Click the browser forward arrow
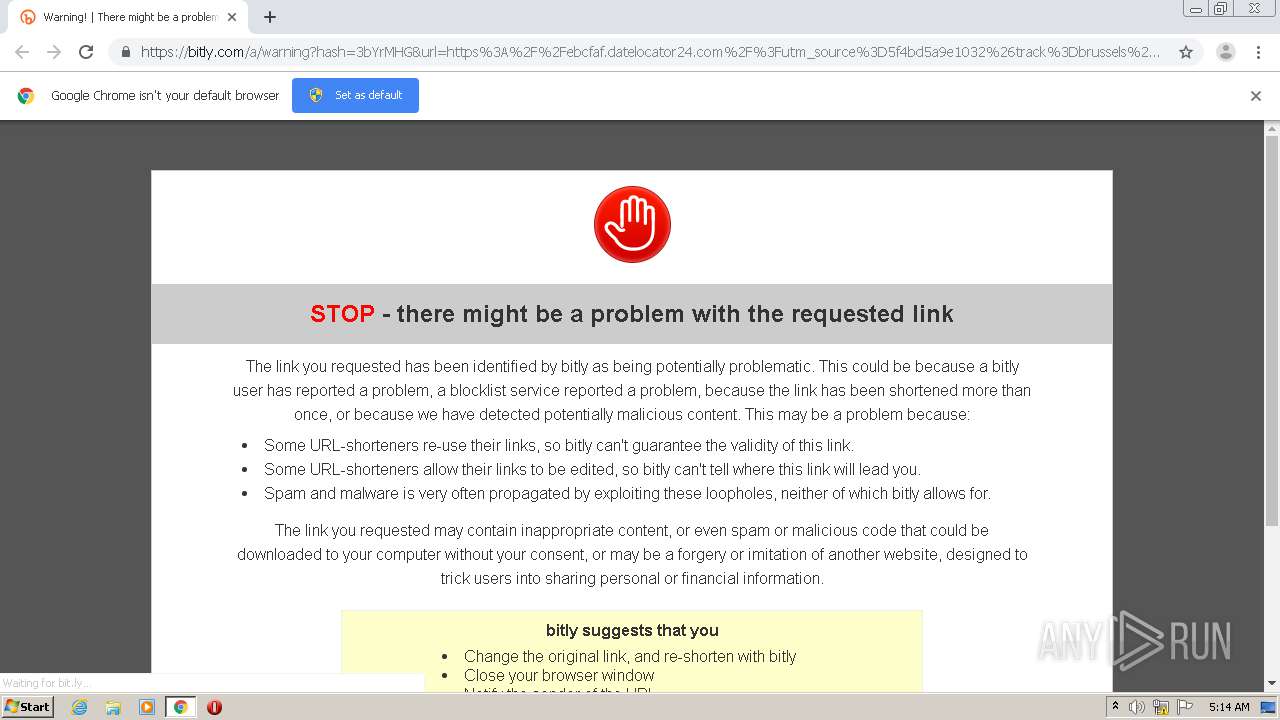Screen dimensions: 1280x720 54,52
